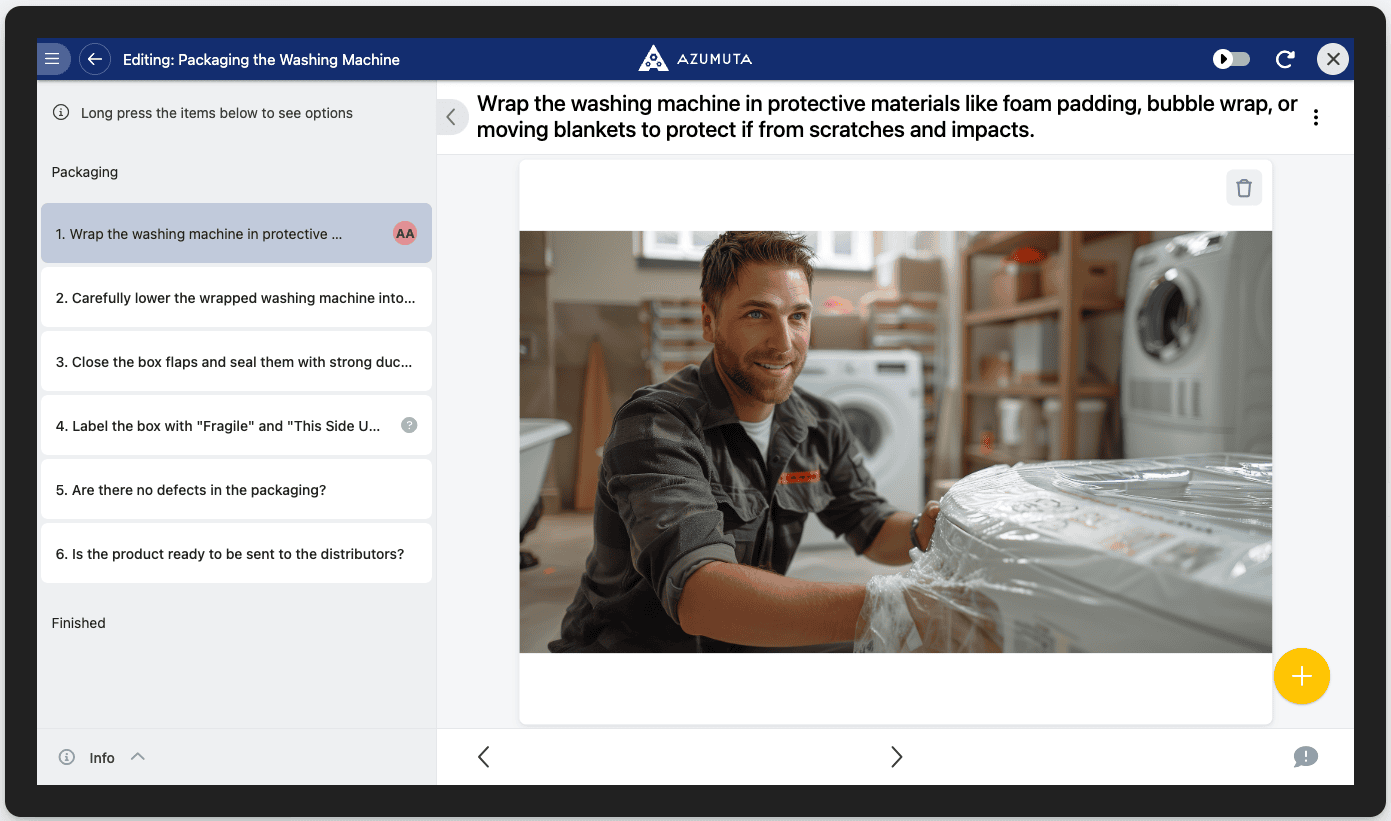1391x821 pixels.
Task: Close the editor with X button
Action: click(1332, 59)
